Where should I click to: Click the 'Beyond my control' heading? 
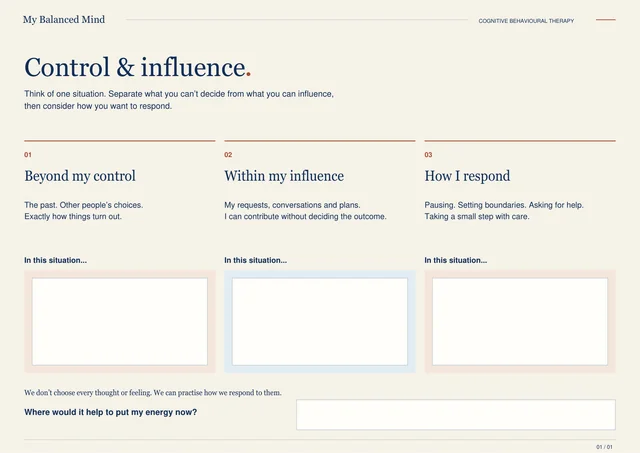80,176
